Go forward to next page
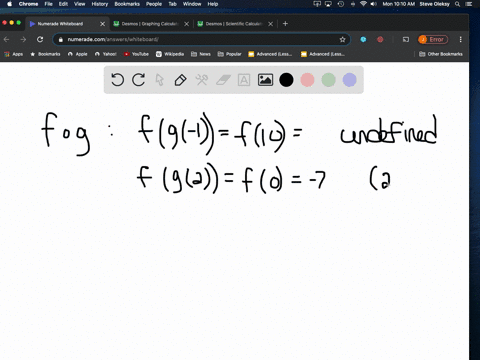Viewport: 480px width, 360px height. 23,39
